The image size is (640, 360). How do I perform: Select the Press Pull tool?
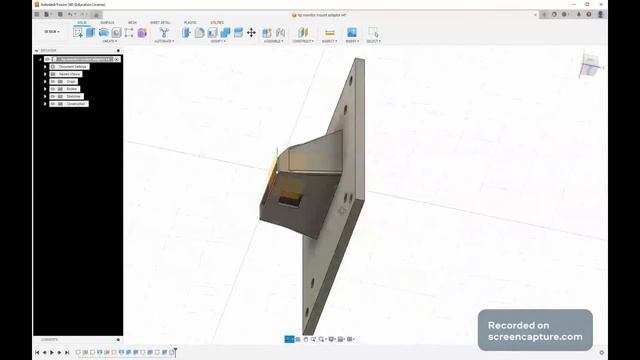coord(187,32)
